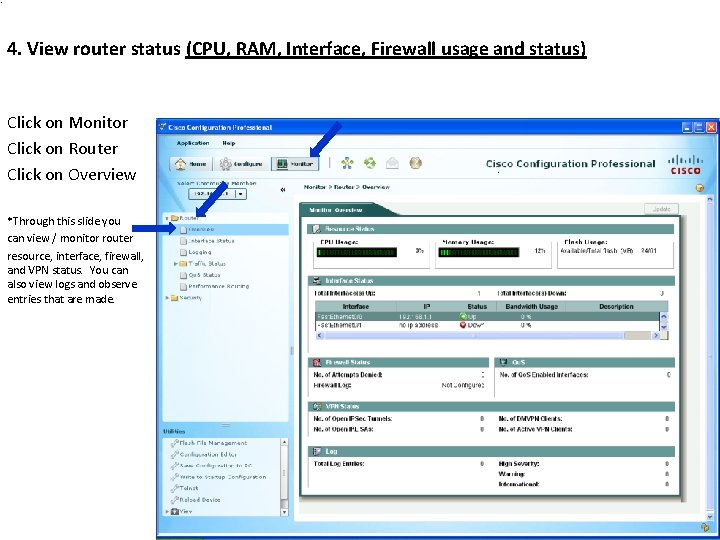The width and height of the screenshot is (720, 540).
Task: Click the Bandwidth Usage column header
Action: click(x=531, y=306)
